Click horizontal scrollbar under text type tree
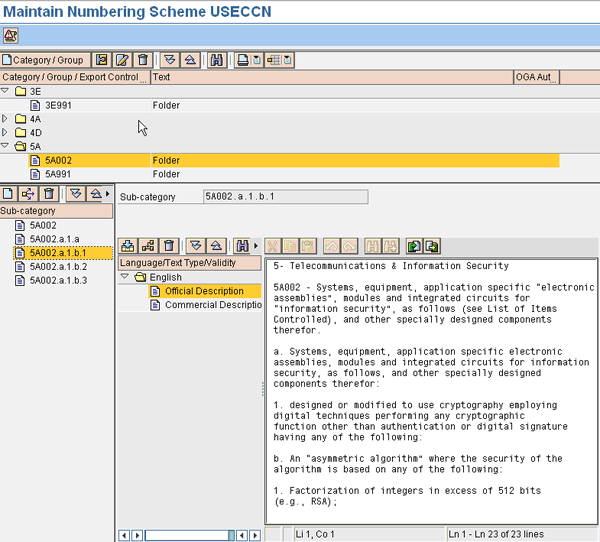600x542 pixels. tap(190, 535)
